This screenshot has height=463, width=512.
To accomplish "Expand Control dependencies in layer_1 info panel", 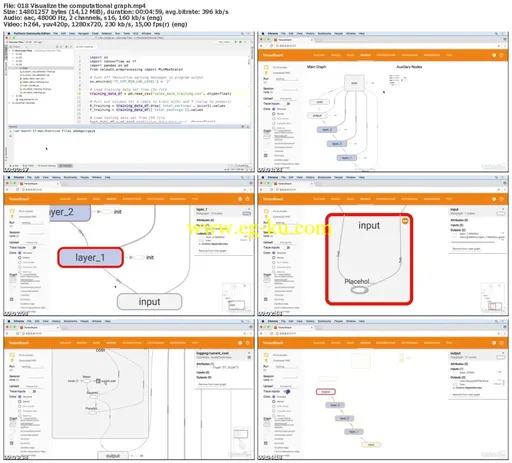I will pos(214,244).
